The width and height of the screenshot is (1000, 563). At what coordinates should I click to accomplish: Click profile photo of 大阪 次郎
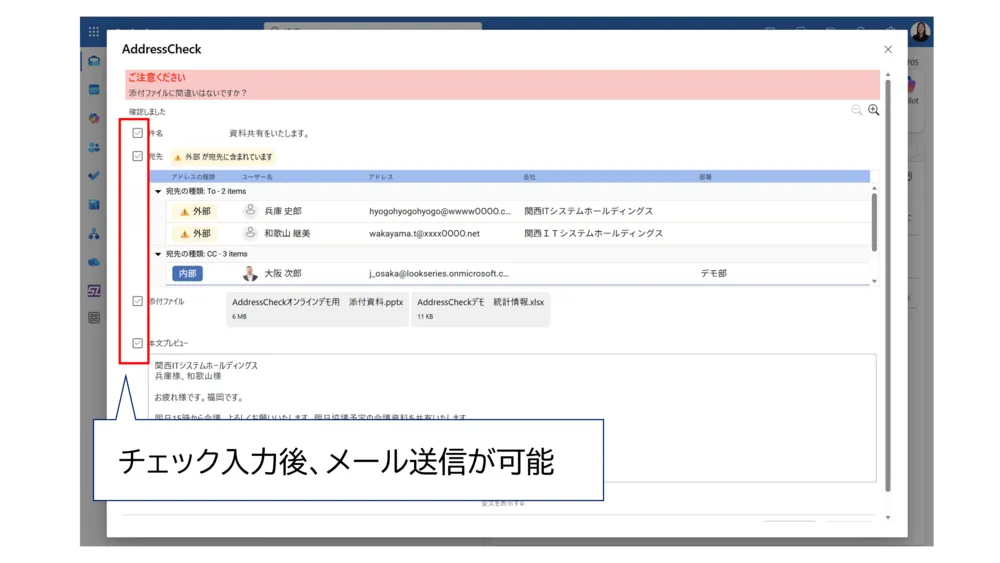(250, 274)
